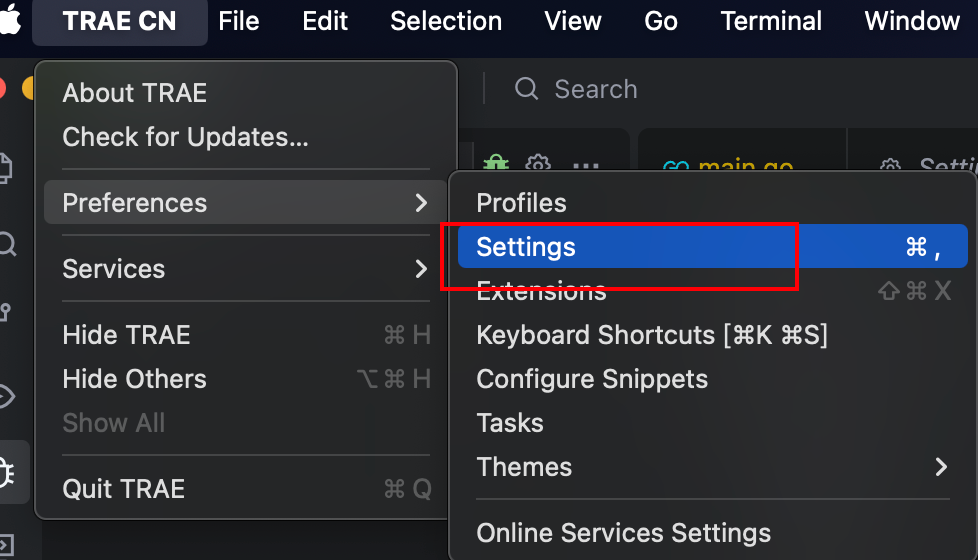
Task: Expand the Preferences submenu arrow
Action: click(420, 203)
